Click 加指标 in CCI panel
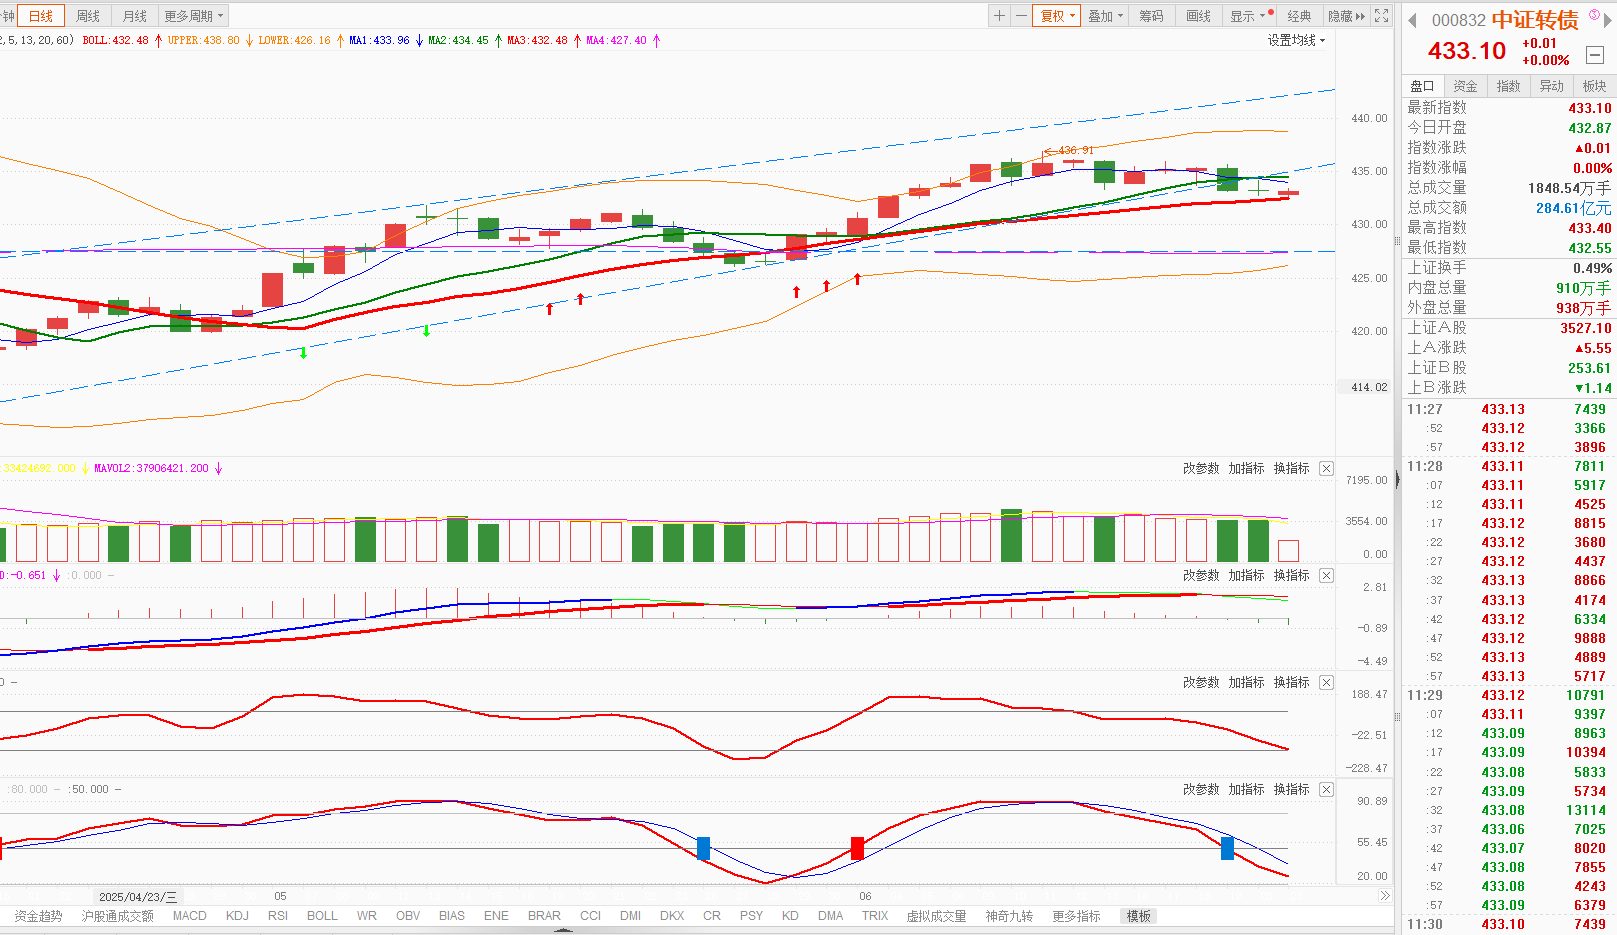This screenshot has width=1617, height=935. (x=1246, y=682)
